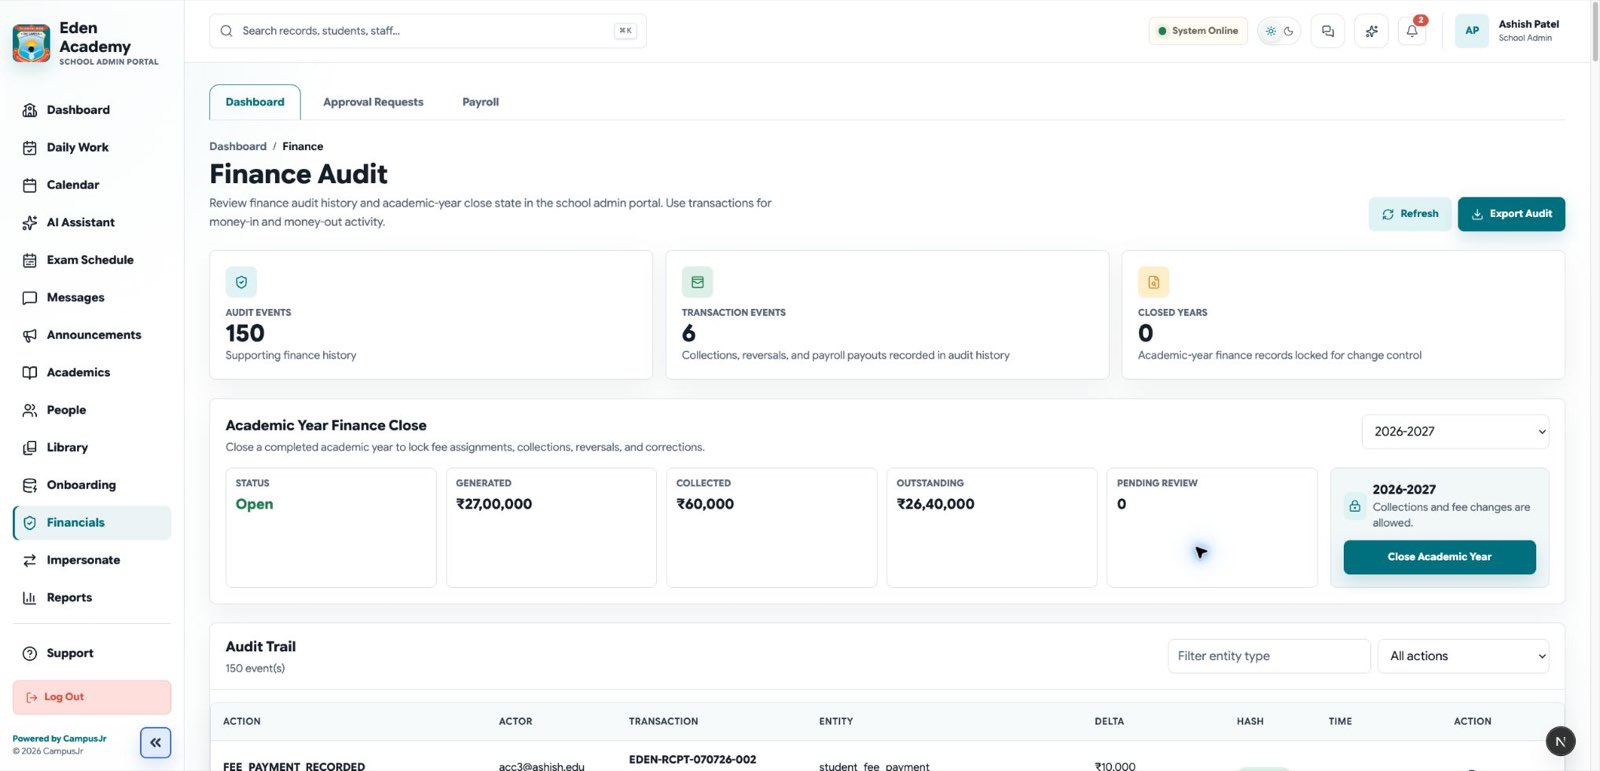Click the Transaction Events card icon
Viewport: 1600px width, 771px height.
697,282
